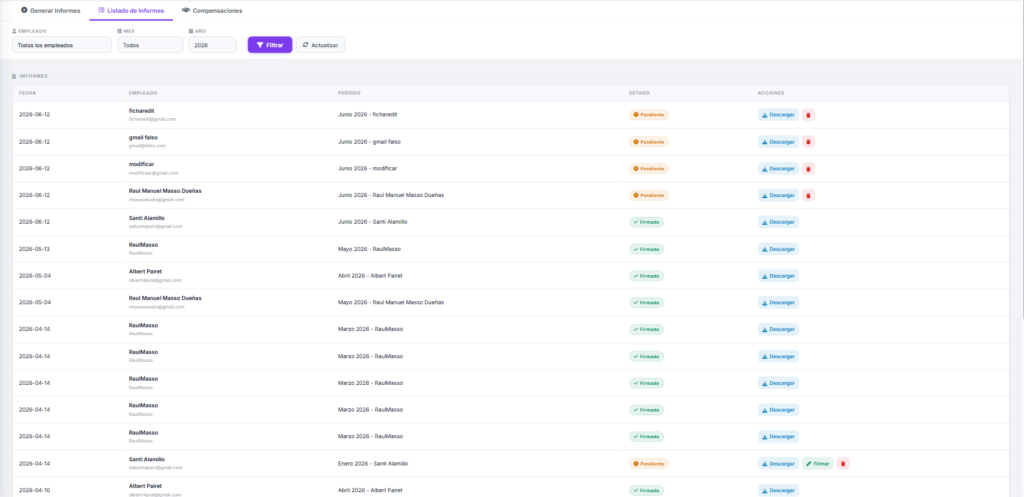
Task: Click the PERÍODO column header
Action: 349,93
